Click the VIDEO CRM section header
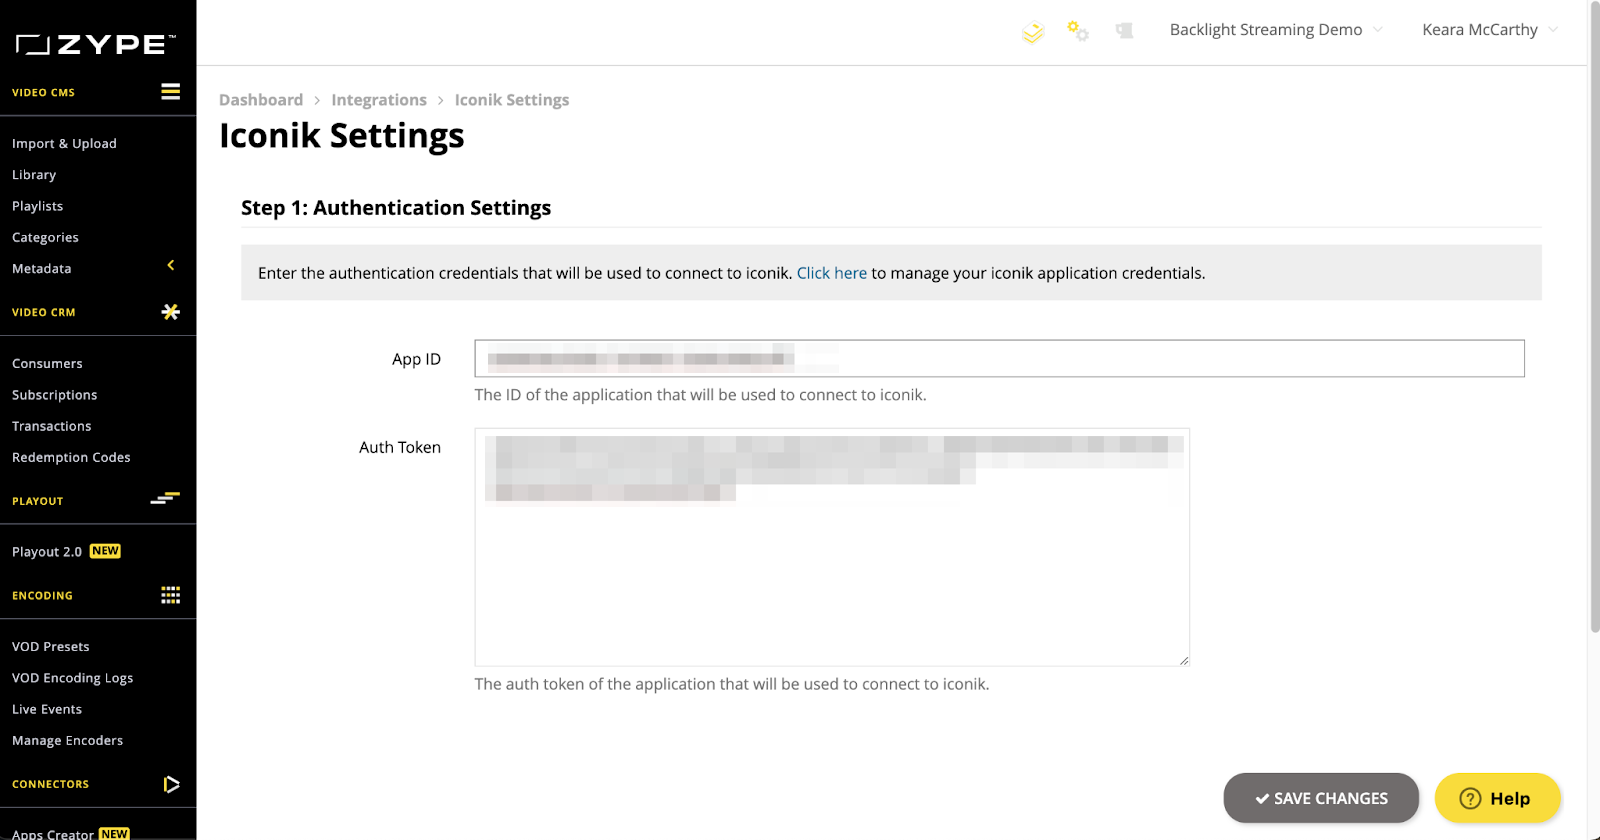 pos(43,312)
